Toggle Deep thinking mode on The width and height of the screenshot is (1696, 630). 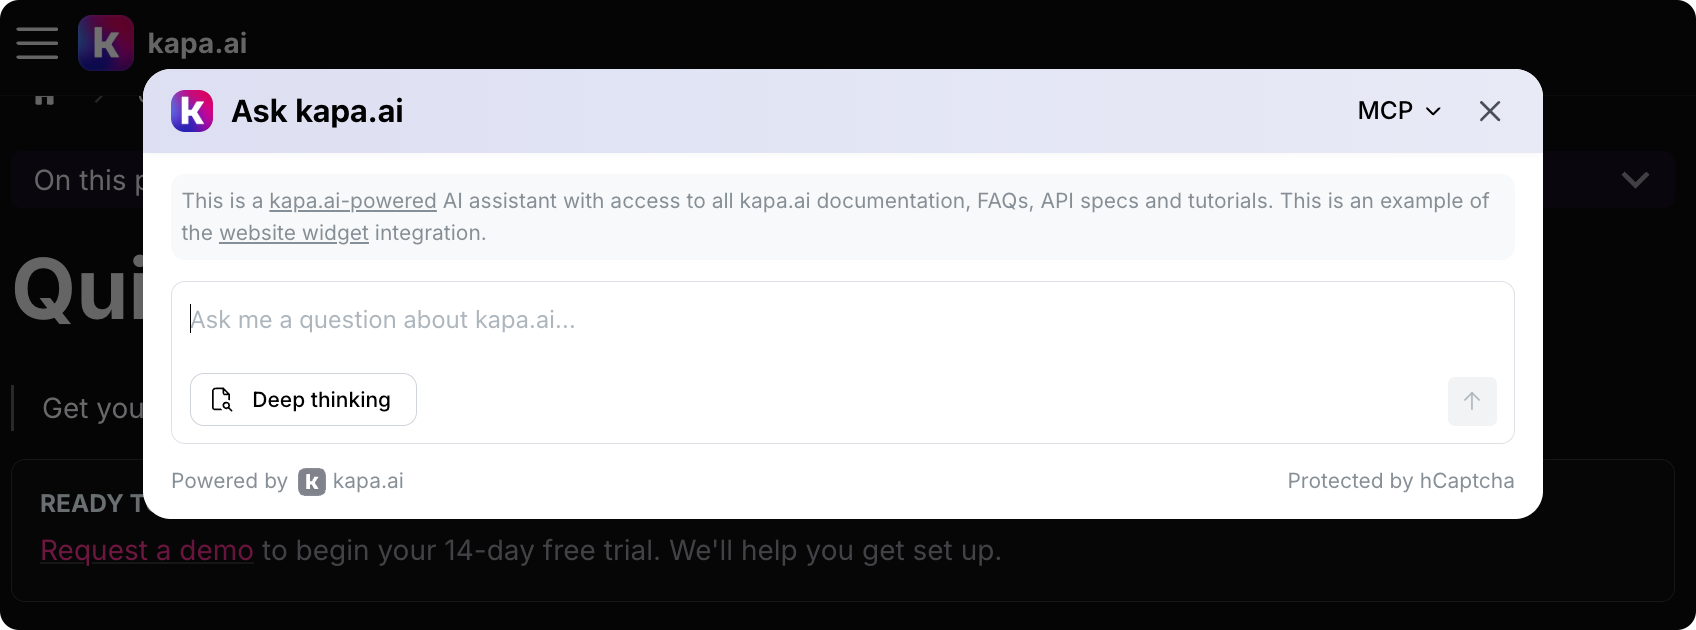pyautogui.click(x=303, y=399)
